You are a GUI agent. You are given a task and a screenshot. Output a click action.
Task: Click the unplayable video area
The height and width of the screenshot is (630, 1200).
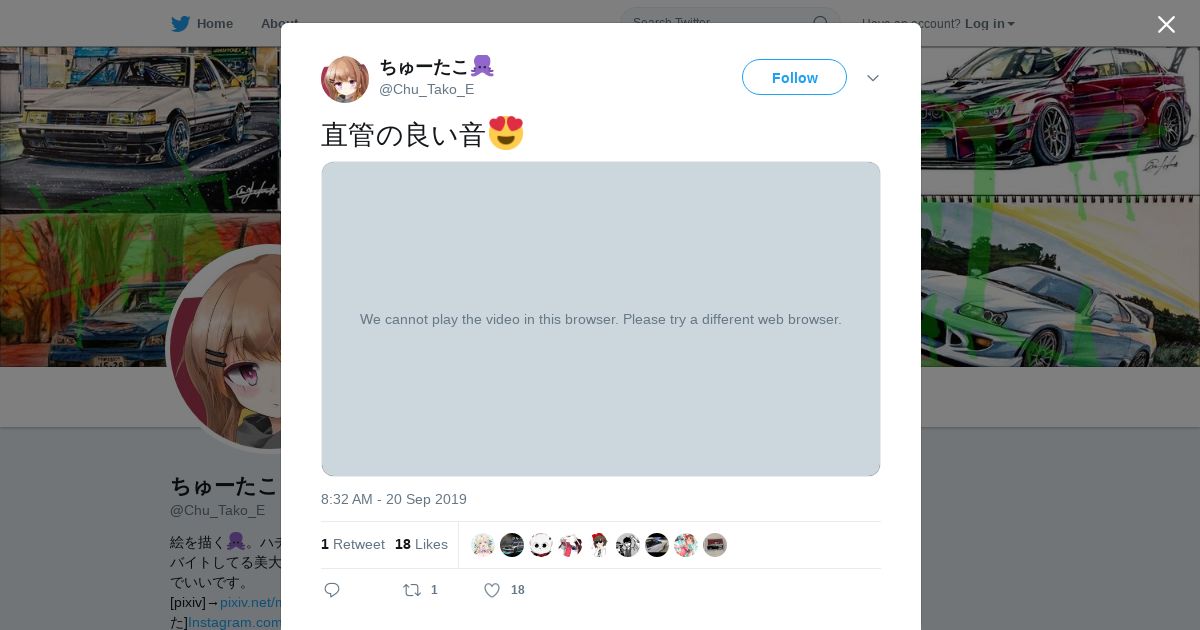click(x=601, y=319)
